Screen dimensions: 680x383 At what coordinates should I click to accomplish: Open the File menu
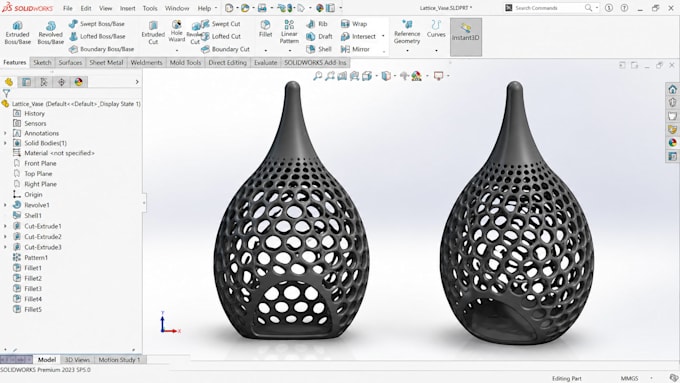[68, 8]
